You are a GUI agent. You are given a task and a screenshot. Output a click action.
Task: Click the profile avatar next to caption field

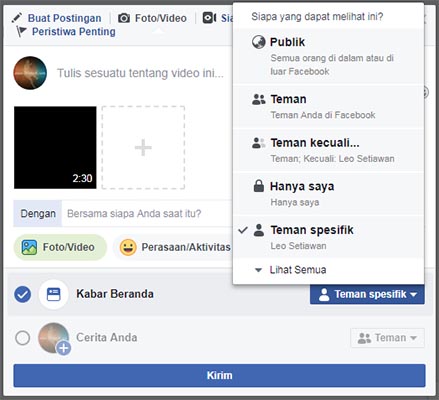pos(30,73)
